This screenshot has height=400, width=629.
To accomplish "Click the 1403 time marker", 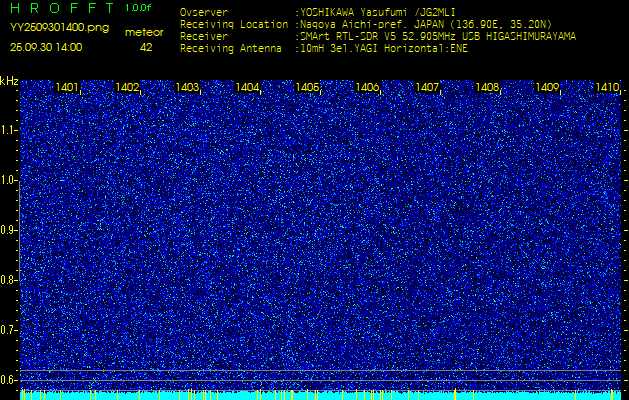I will 187,87.
